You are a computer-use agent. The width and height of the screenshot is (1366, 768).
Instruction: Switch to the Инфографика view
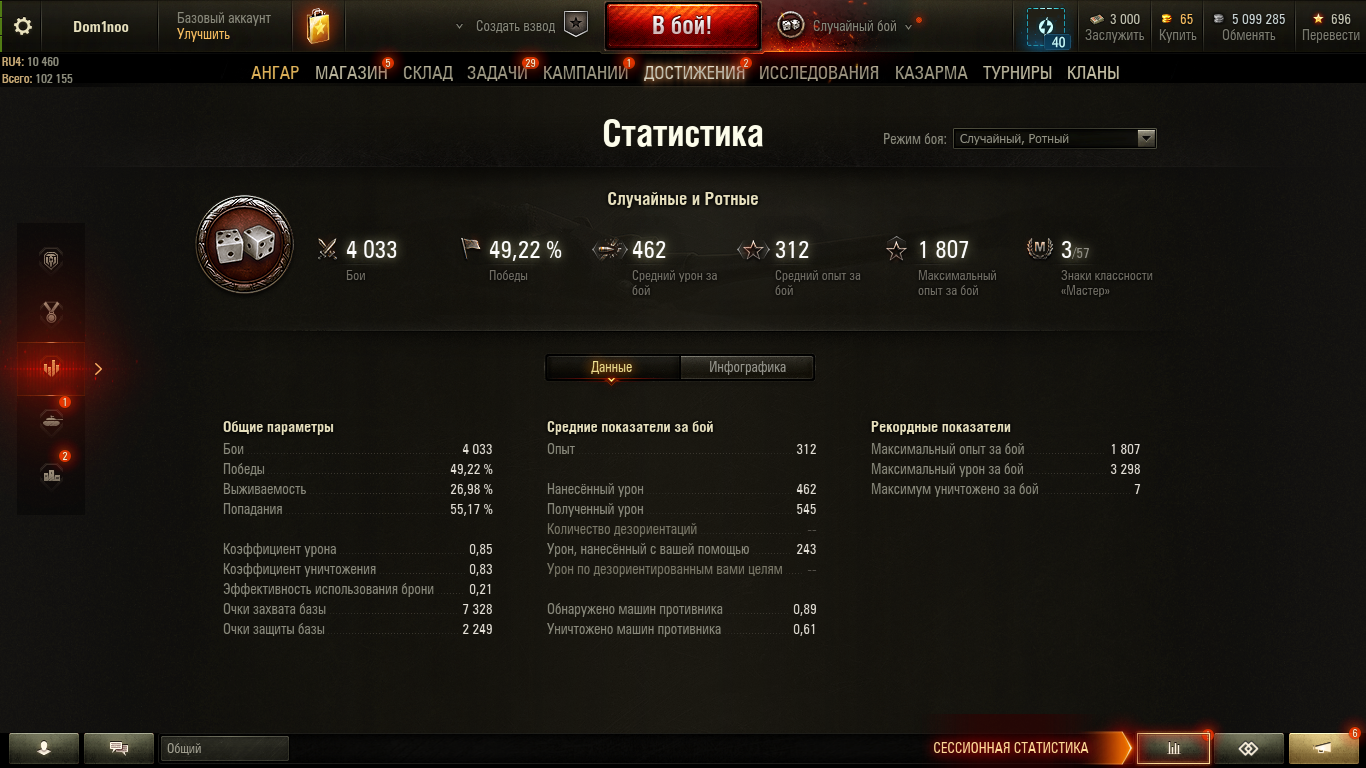pyautogui.click(x=747, y=367)
